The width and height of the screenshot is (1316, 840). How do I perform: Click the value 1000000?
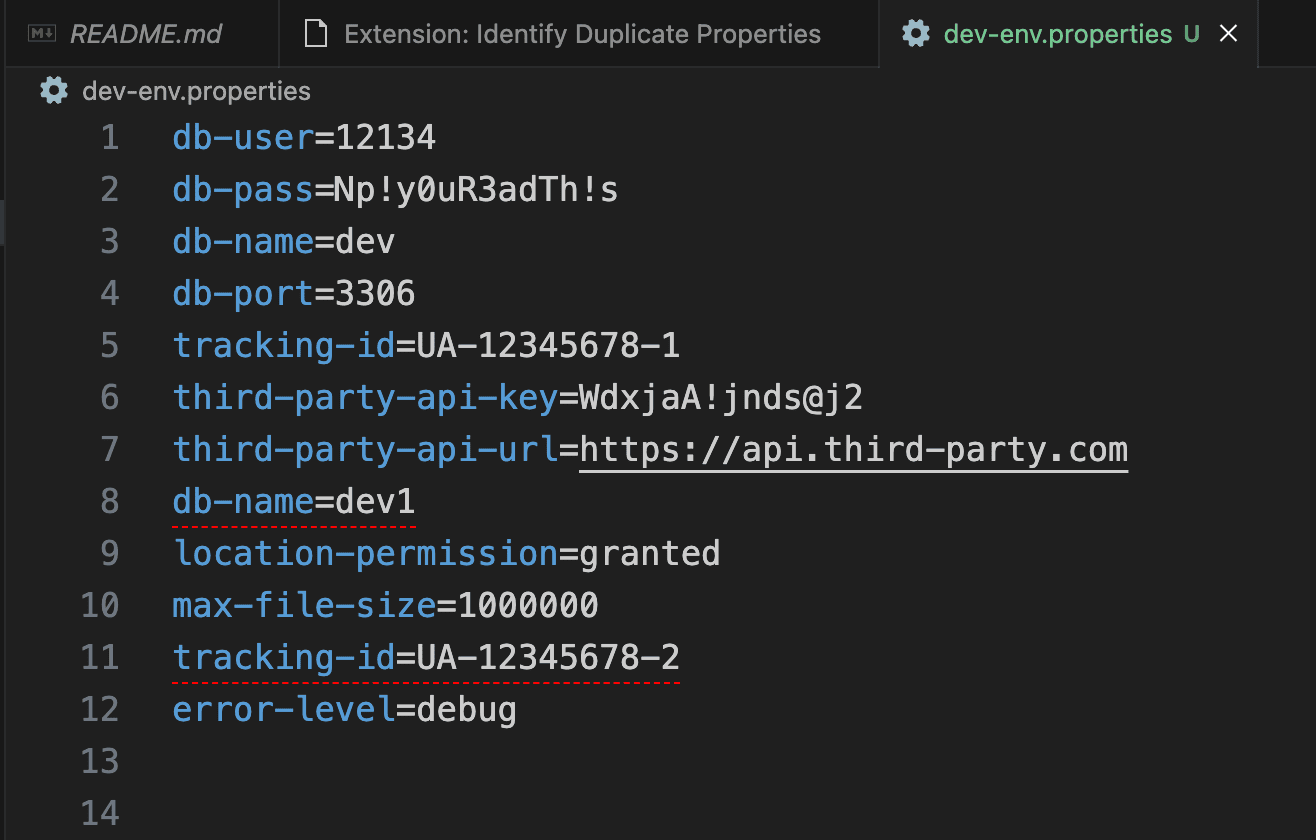click(x=528, y=605)
